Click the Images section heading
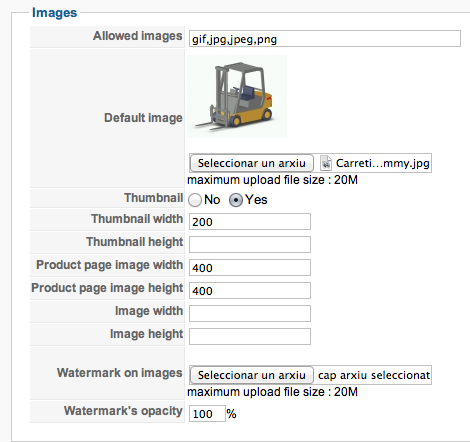 [54, 13]
